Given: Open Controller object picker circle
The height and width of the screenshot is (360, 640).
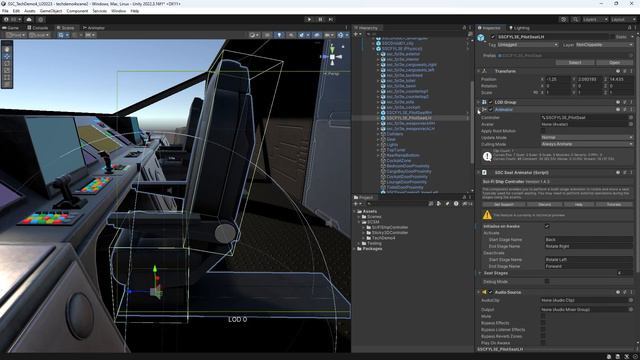Looking at the screenshot, I should [631, 118].
